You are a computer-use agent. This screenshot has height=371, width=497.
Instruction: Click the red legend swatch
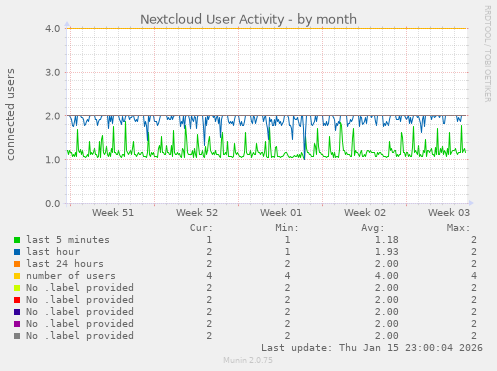pyautogui.click(x=17, y=300)
